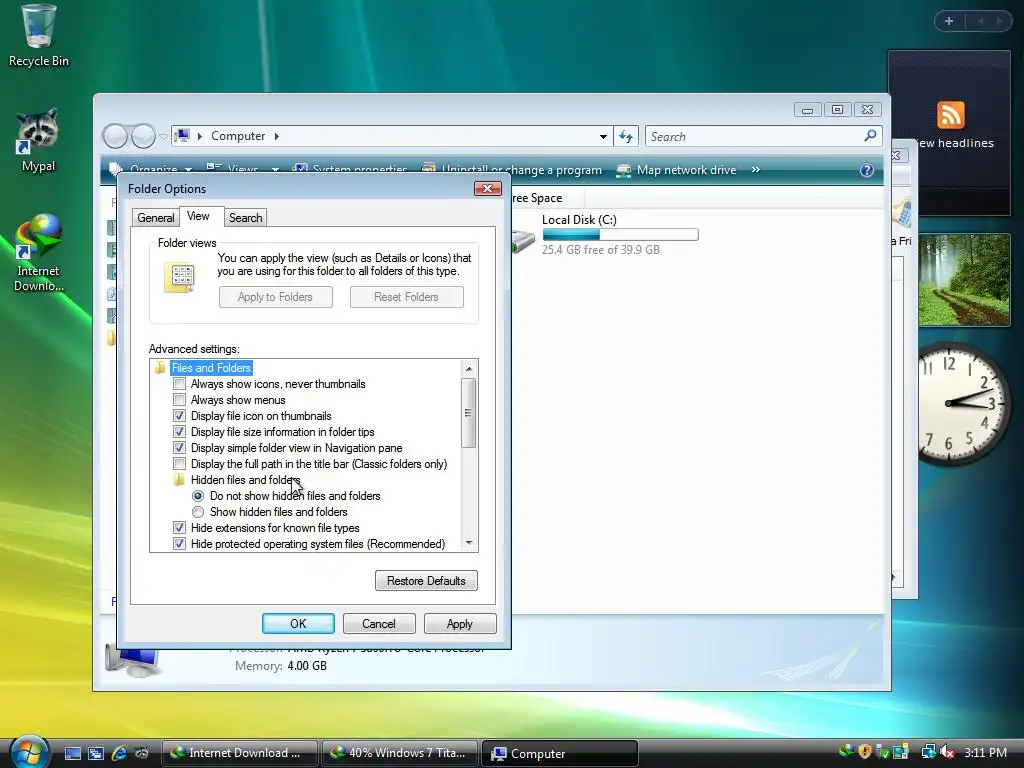Click Apply in Folder Options
This screenshot has height=768, width=1024.
pyautogui.click(x=460, y=624)
